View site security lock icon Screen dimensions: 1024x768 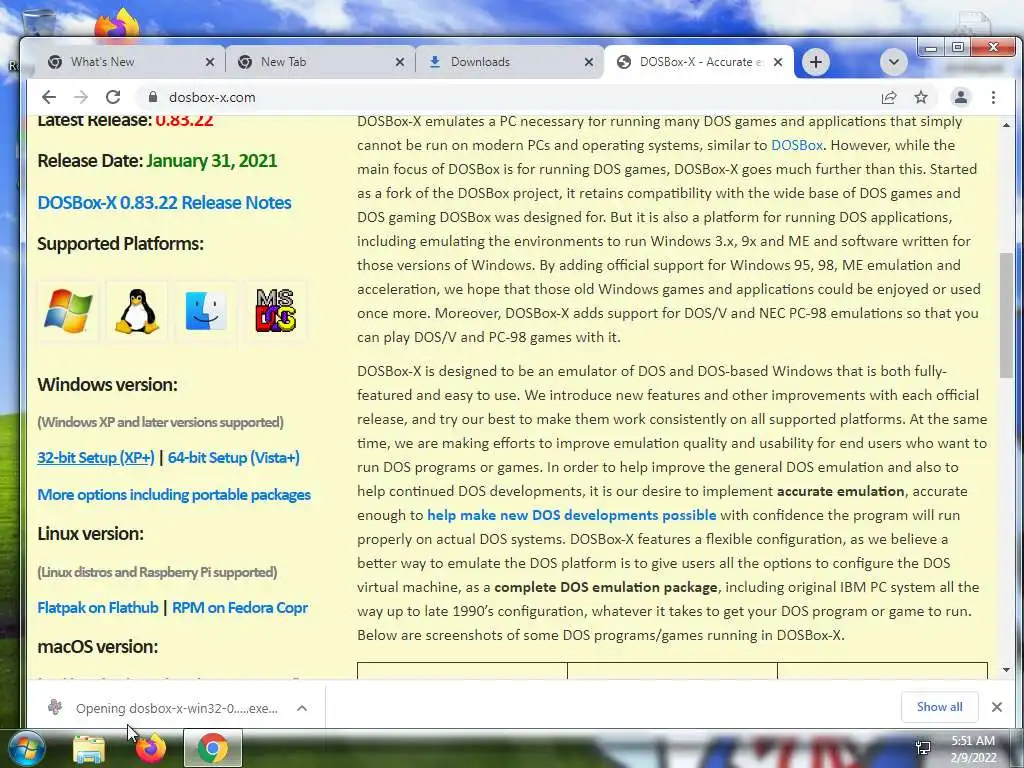coord(153,97)
